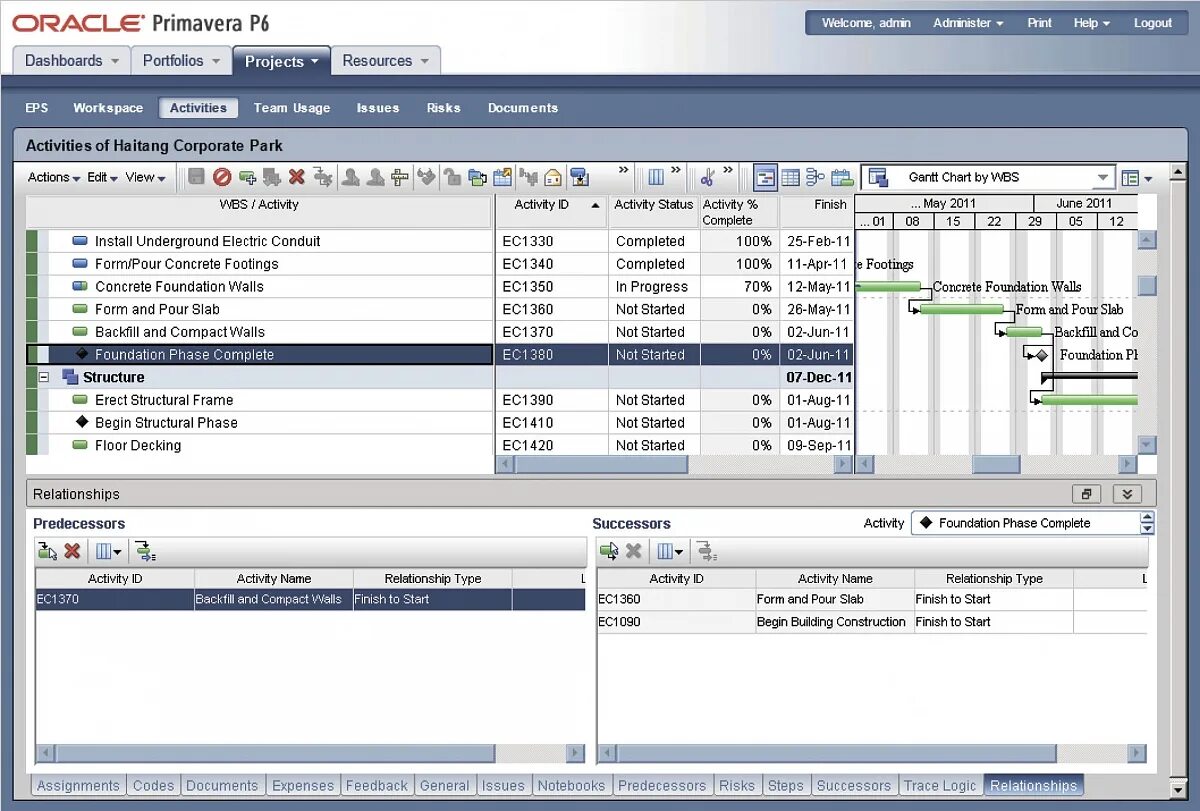Collapse Relationships panel with double chevron button
Image resolution: width=1200 pixels, height=811 pixels.
coord(1127,494)
